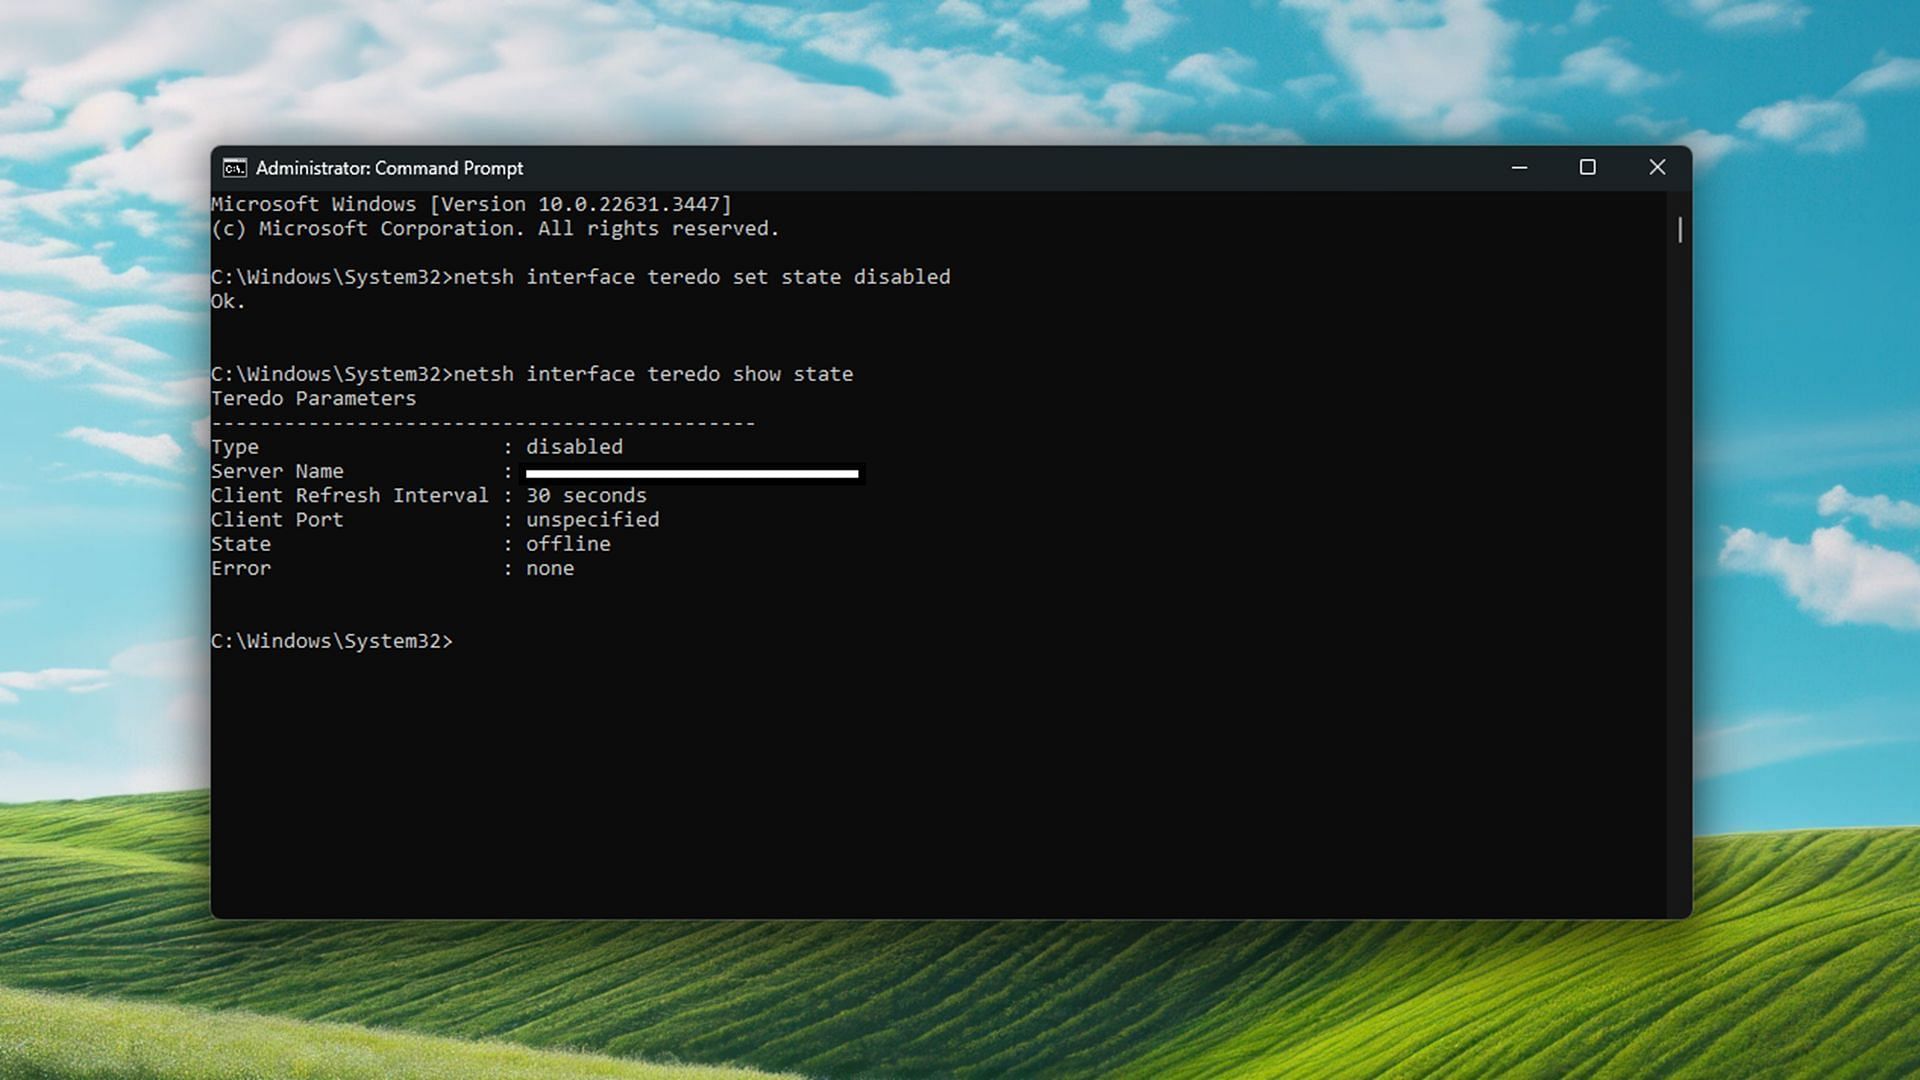This screenshot has width=1920, height=1080.
Task: Click the '30 seconds' refresh interval value
Action: pyautogui.click(x=586, y=495)
